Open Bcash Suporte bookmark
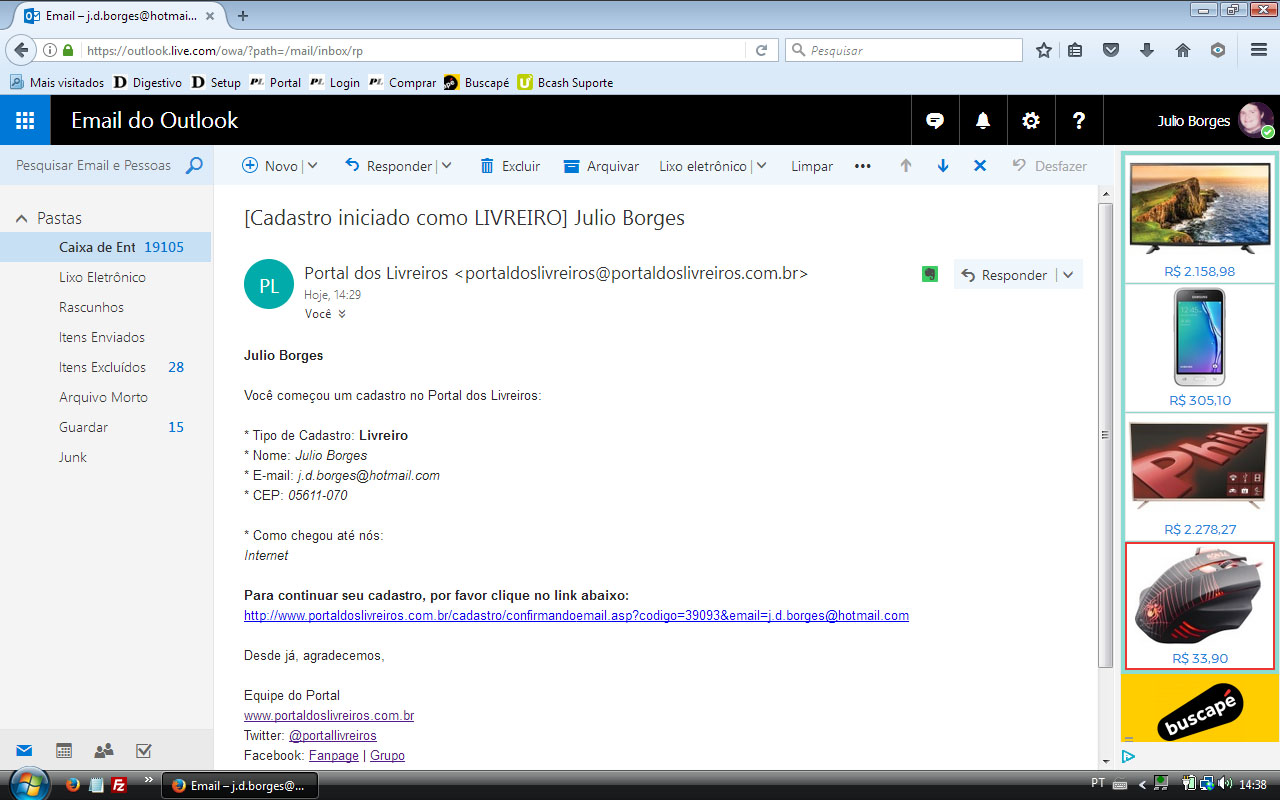The image size is (1280, 800). 566,83
